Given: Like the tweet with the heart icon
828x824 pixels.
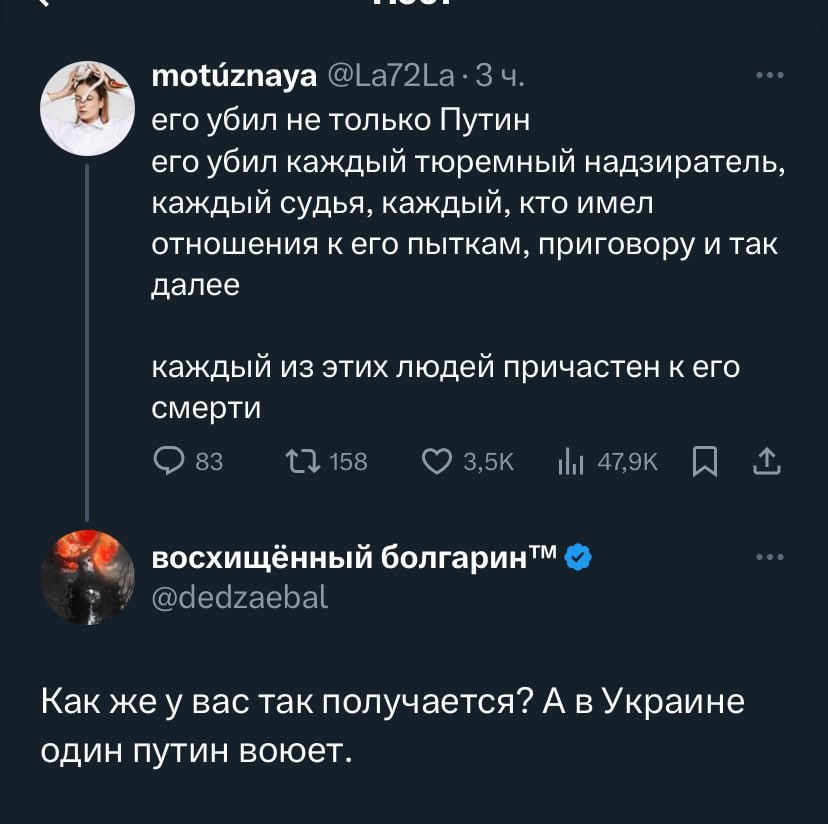Looking at the screenshot, I should click(x=436, y=461).
